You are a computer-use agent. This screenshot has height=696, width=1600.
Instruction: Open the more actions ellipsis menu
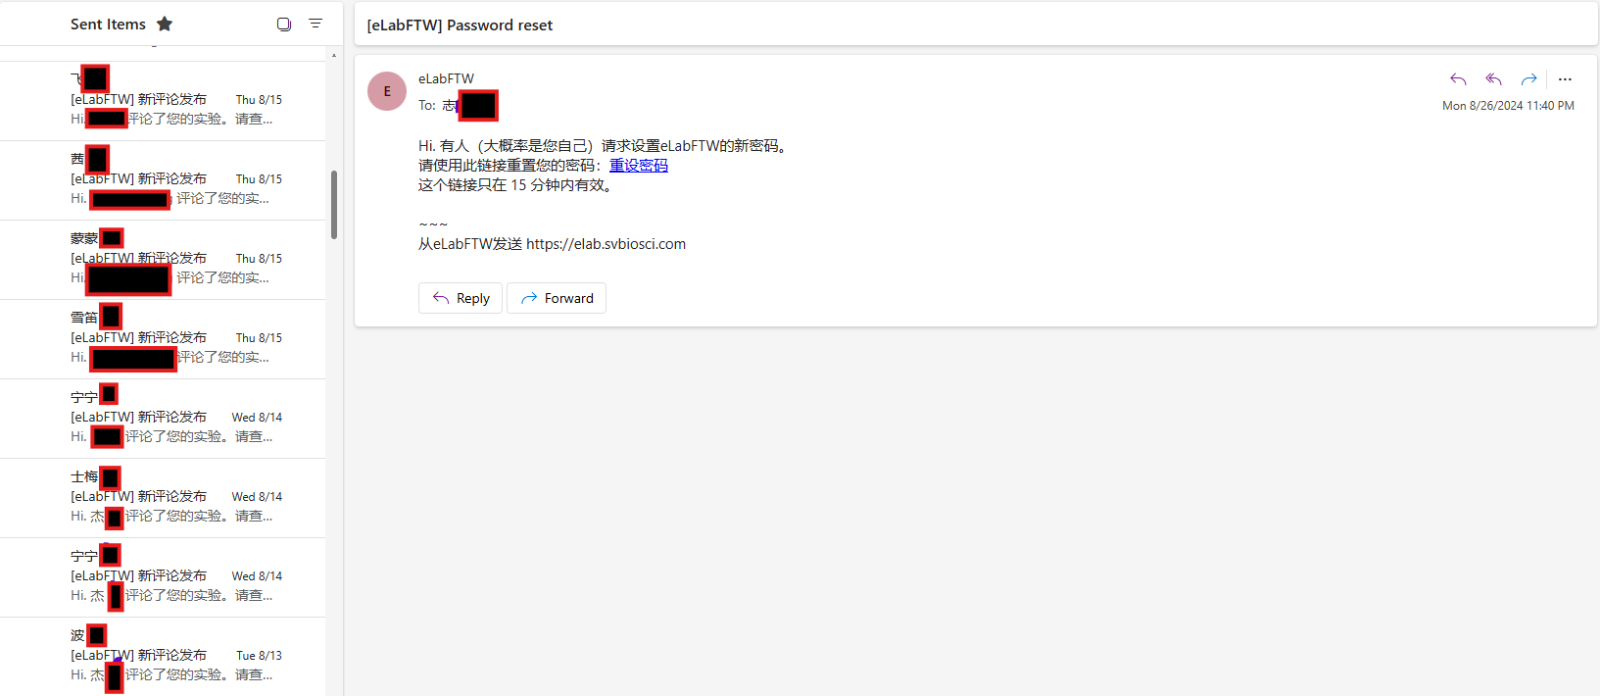[x=1565, y=79]
